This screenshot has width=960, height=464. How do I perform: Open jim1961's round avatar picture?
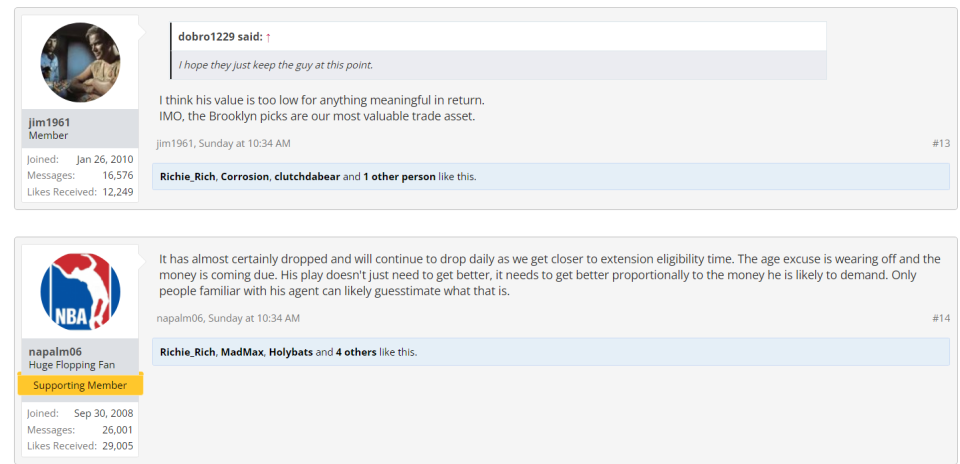click(80, 62)
